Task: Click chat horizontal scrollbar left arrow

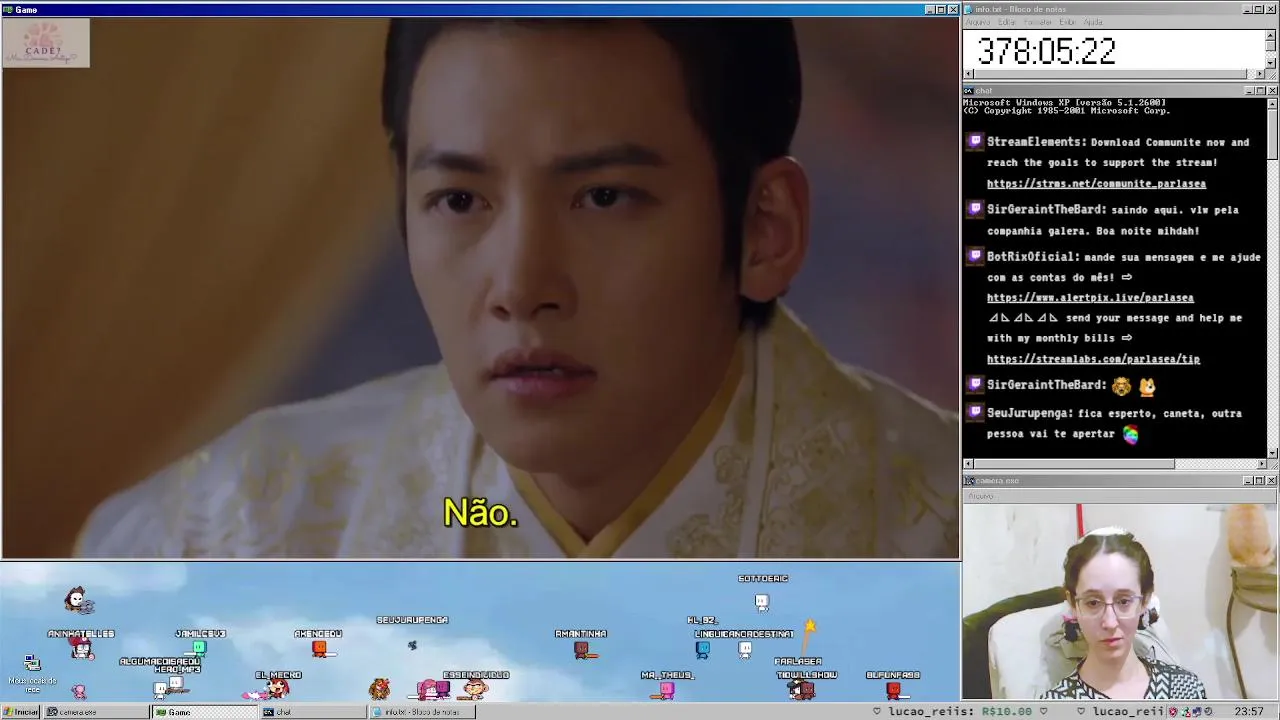Action: click(x=968, y=464)
